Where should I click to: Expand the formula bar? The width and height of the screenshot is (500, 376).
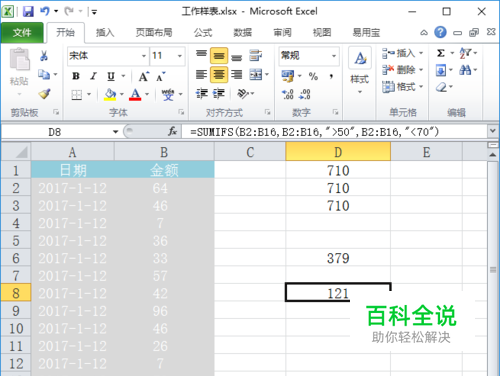492,131
